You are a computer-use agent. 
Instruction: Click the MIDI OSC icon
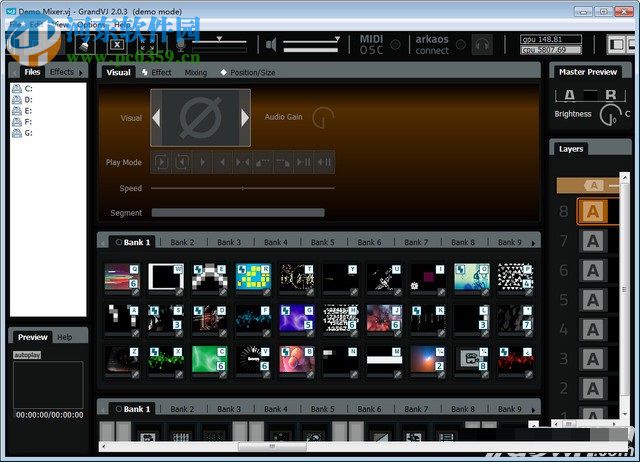pos(372,44)
